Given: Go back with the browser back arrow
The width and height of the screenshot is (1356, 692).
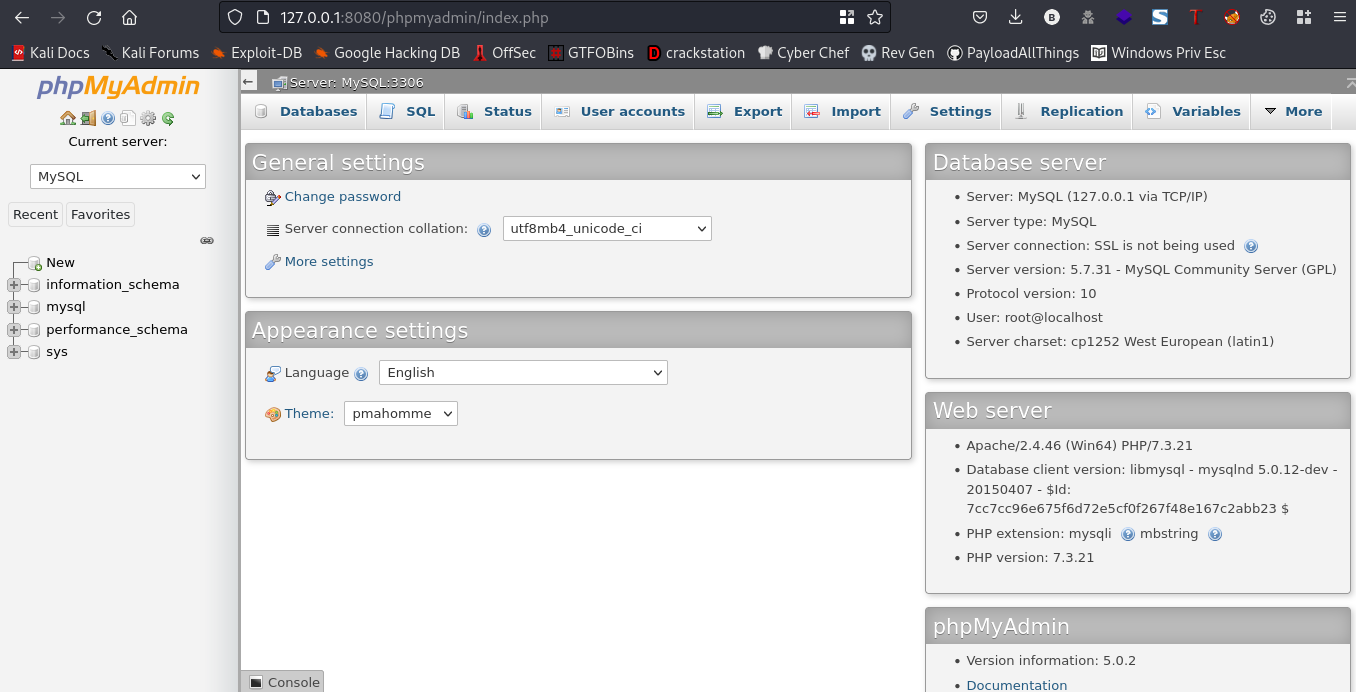Looking at the screenshot, I should 22,17.
